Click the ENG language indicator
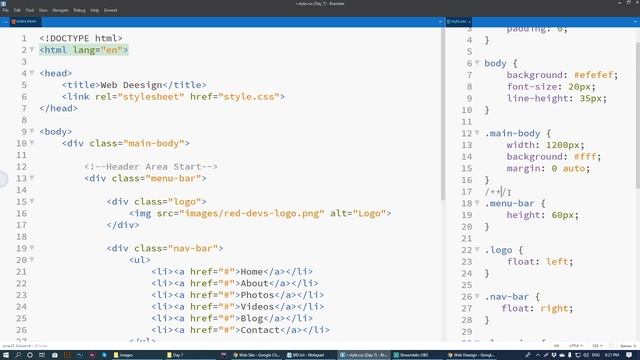Image resolution: width=640 pixels, height=360 pixels. pyautogui.click(x=596, y=355)
